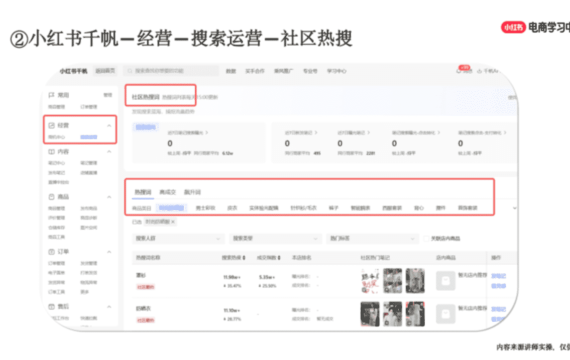The image size is (570, 360).
Task: Open the notification bell with red badge
Action: pos(459,71)
